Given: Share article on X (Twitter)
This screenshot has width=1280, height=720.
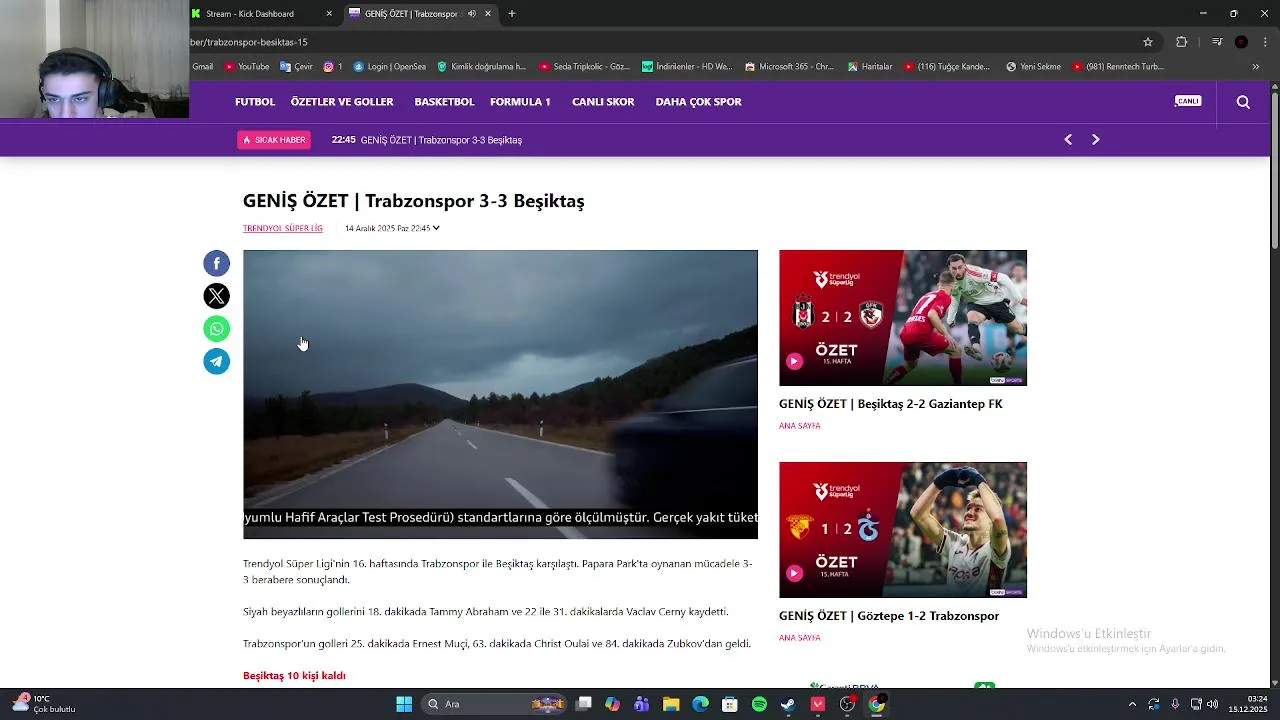Looking at the screenshot, I should (x=216, y=296).
